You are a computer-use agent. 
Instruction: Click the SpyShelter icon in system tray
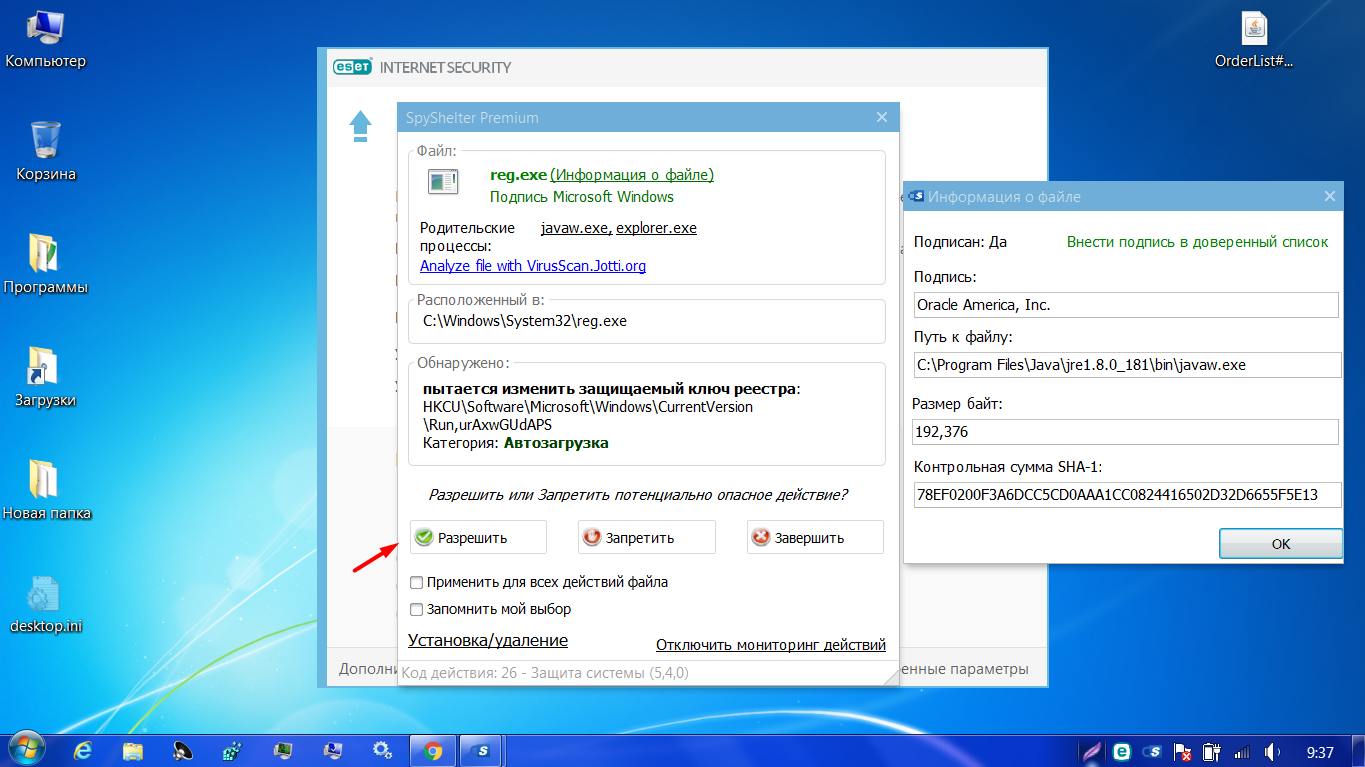(1152, 751)
